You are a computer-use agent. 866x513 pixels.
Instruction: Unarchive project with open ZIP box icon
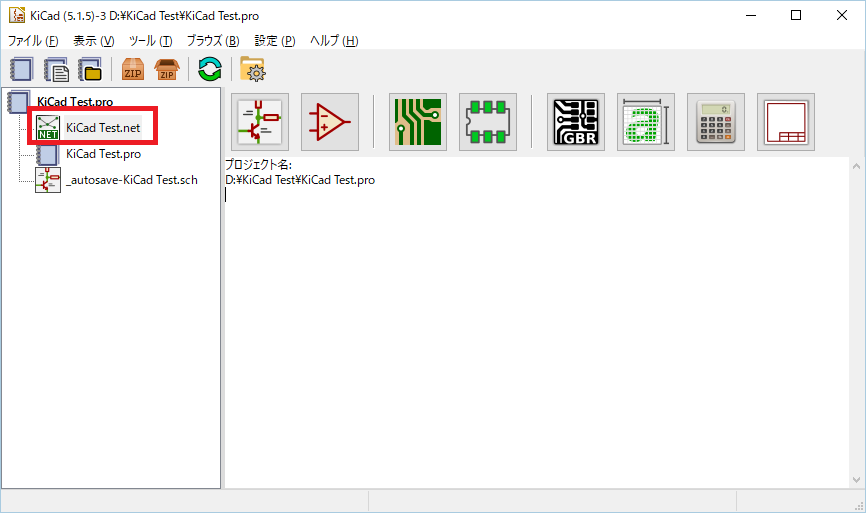tap(167, 70)
